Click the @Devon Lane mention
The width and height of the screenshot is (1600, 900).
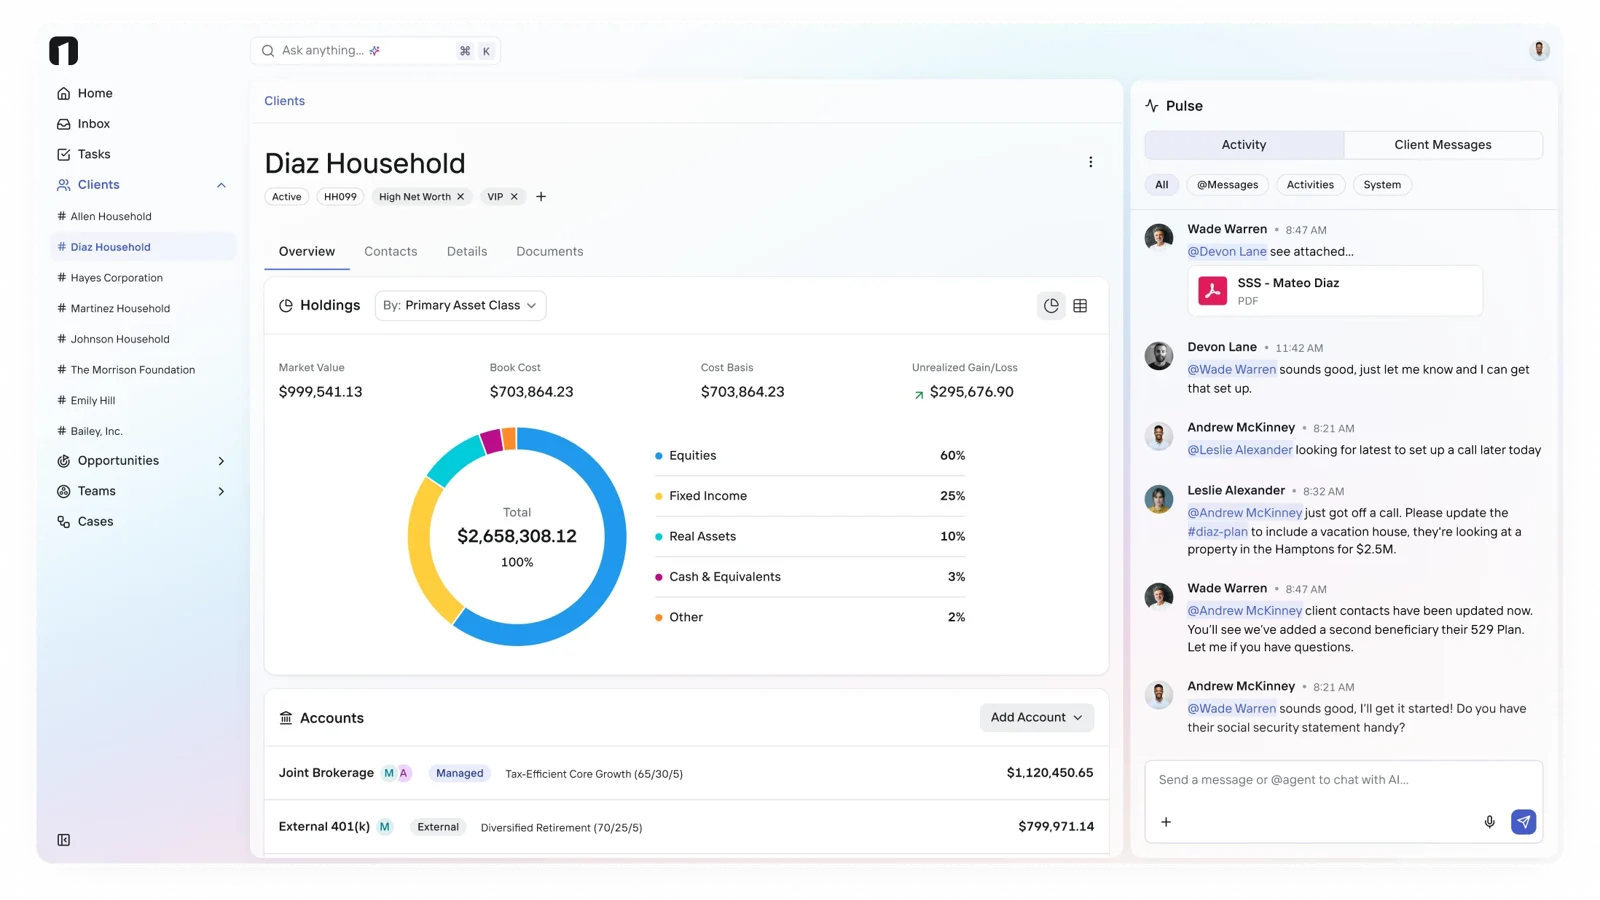pyautogui.click(x=1226, y=252)
